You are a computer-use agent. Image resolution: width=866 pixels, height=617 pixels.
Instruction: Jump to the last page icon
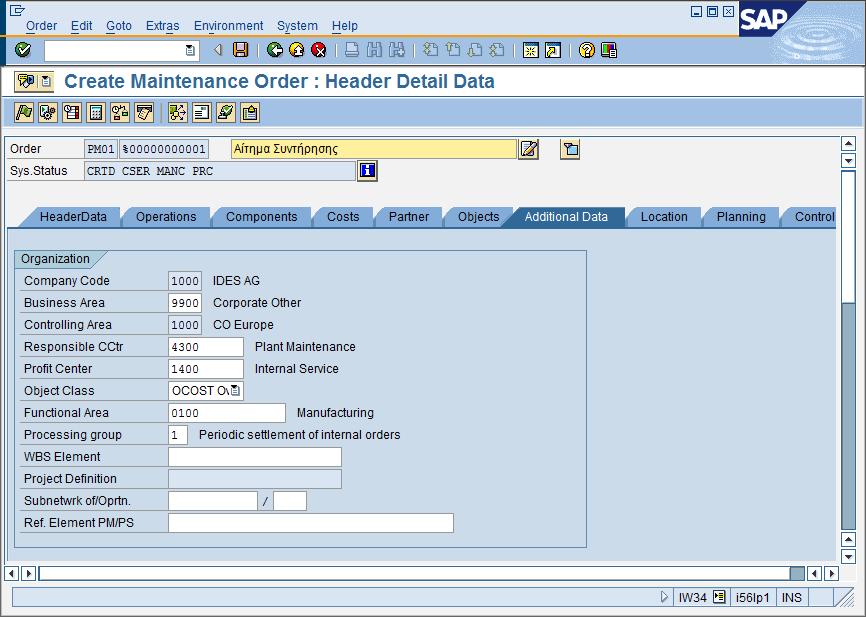pos(497,50)
